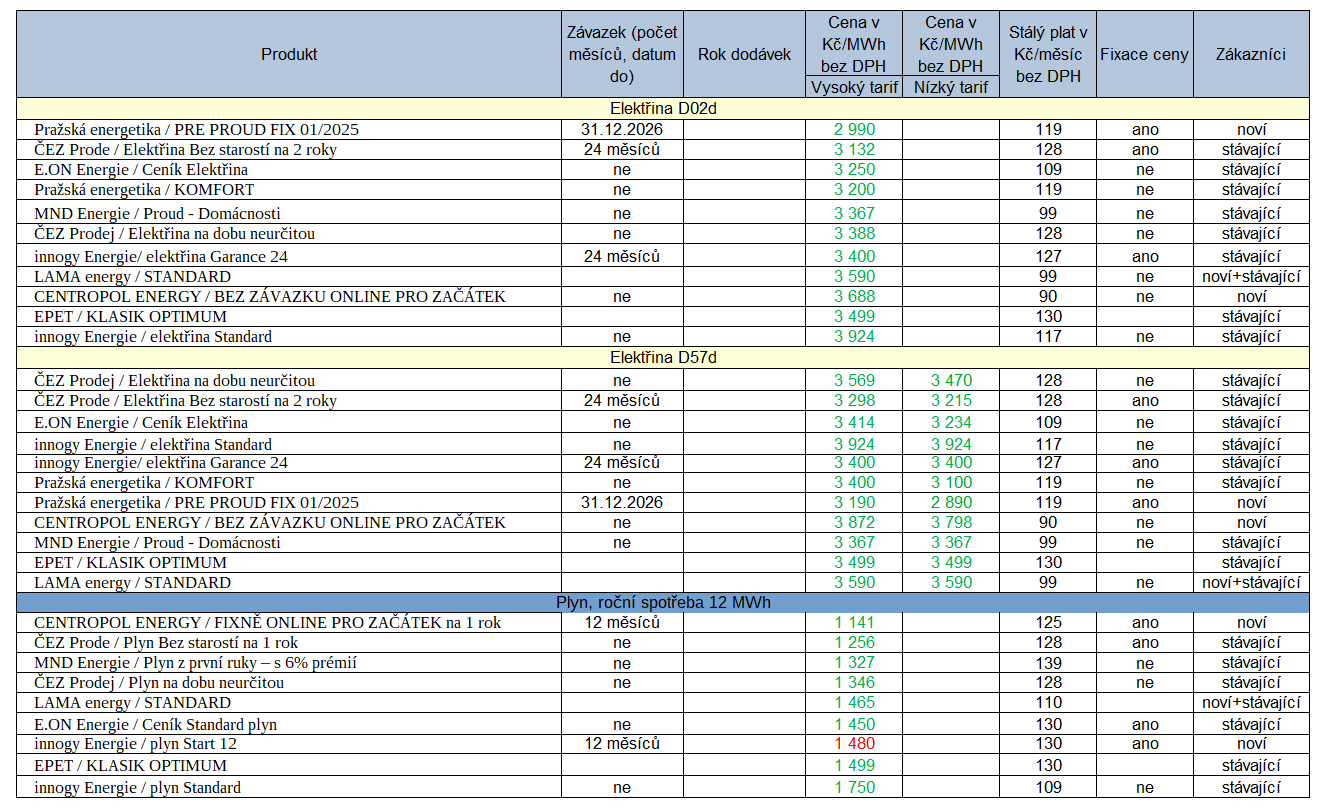Click the price cell '3 132'
Viewport: 1318px width, 808px height.
[854, 149]
